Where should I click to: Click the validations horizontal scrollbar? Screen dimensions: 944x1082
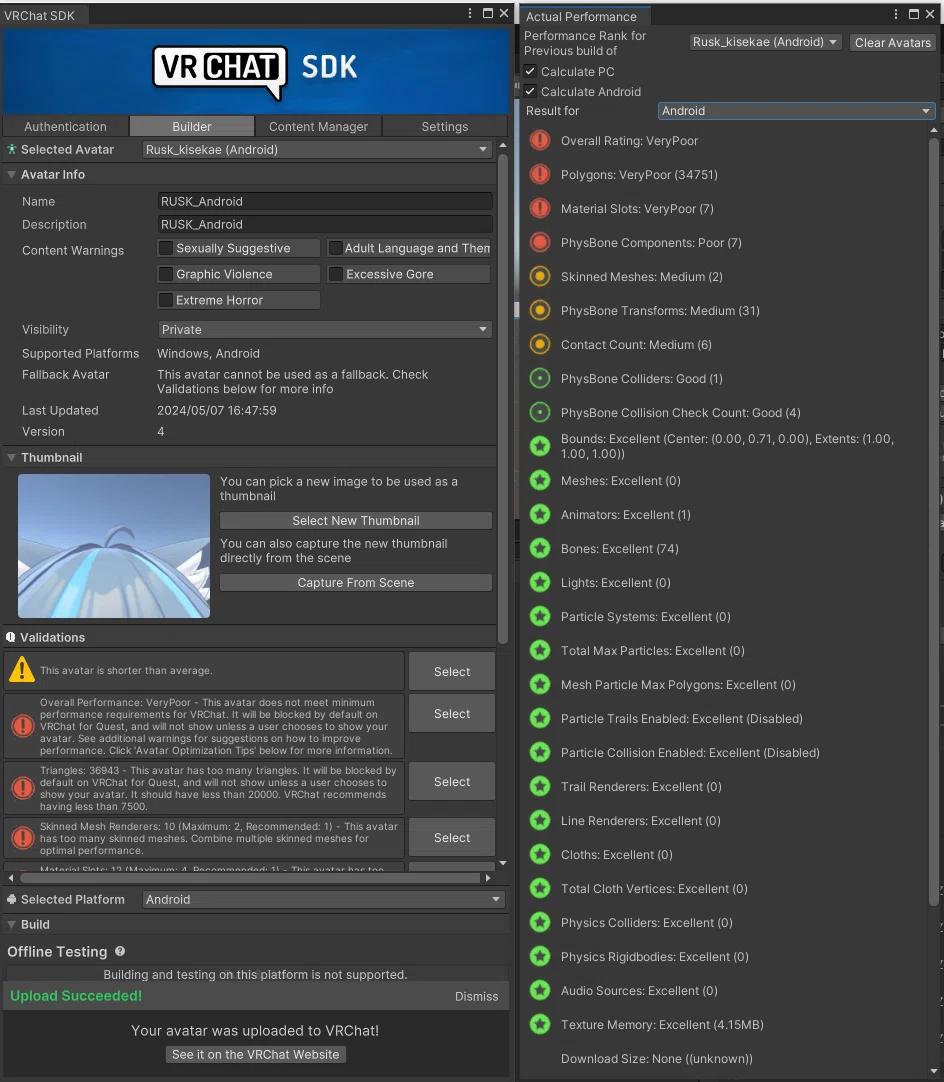click(x=250, y=878)
